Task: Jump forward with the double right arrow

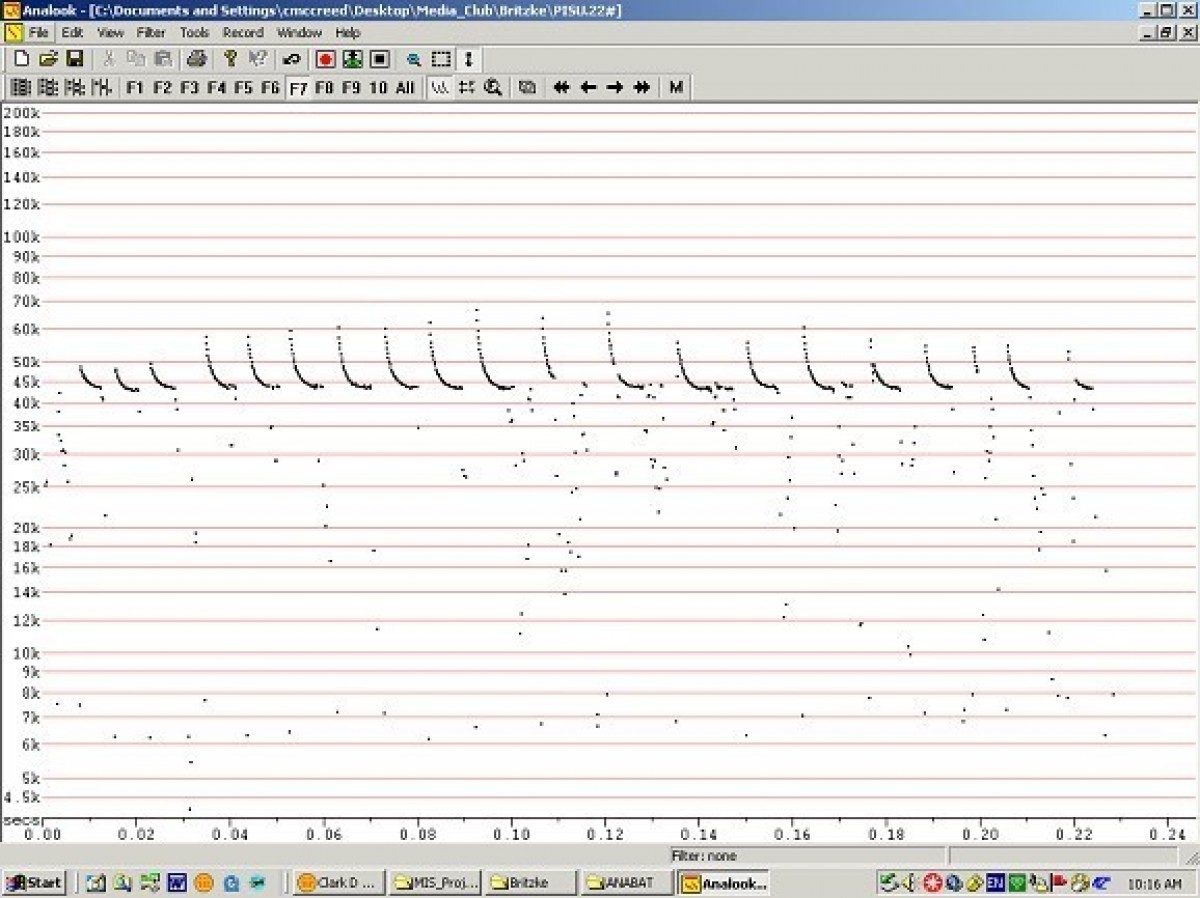Action: pyautogui.click(x=640, y=87)
